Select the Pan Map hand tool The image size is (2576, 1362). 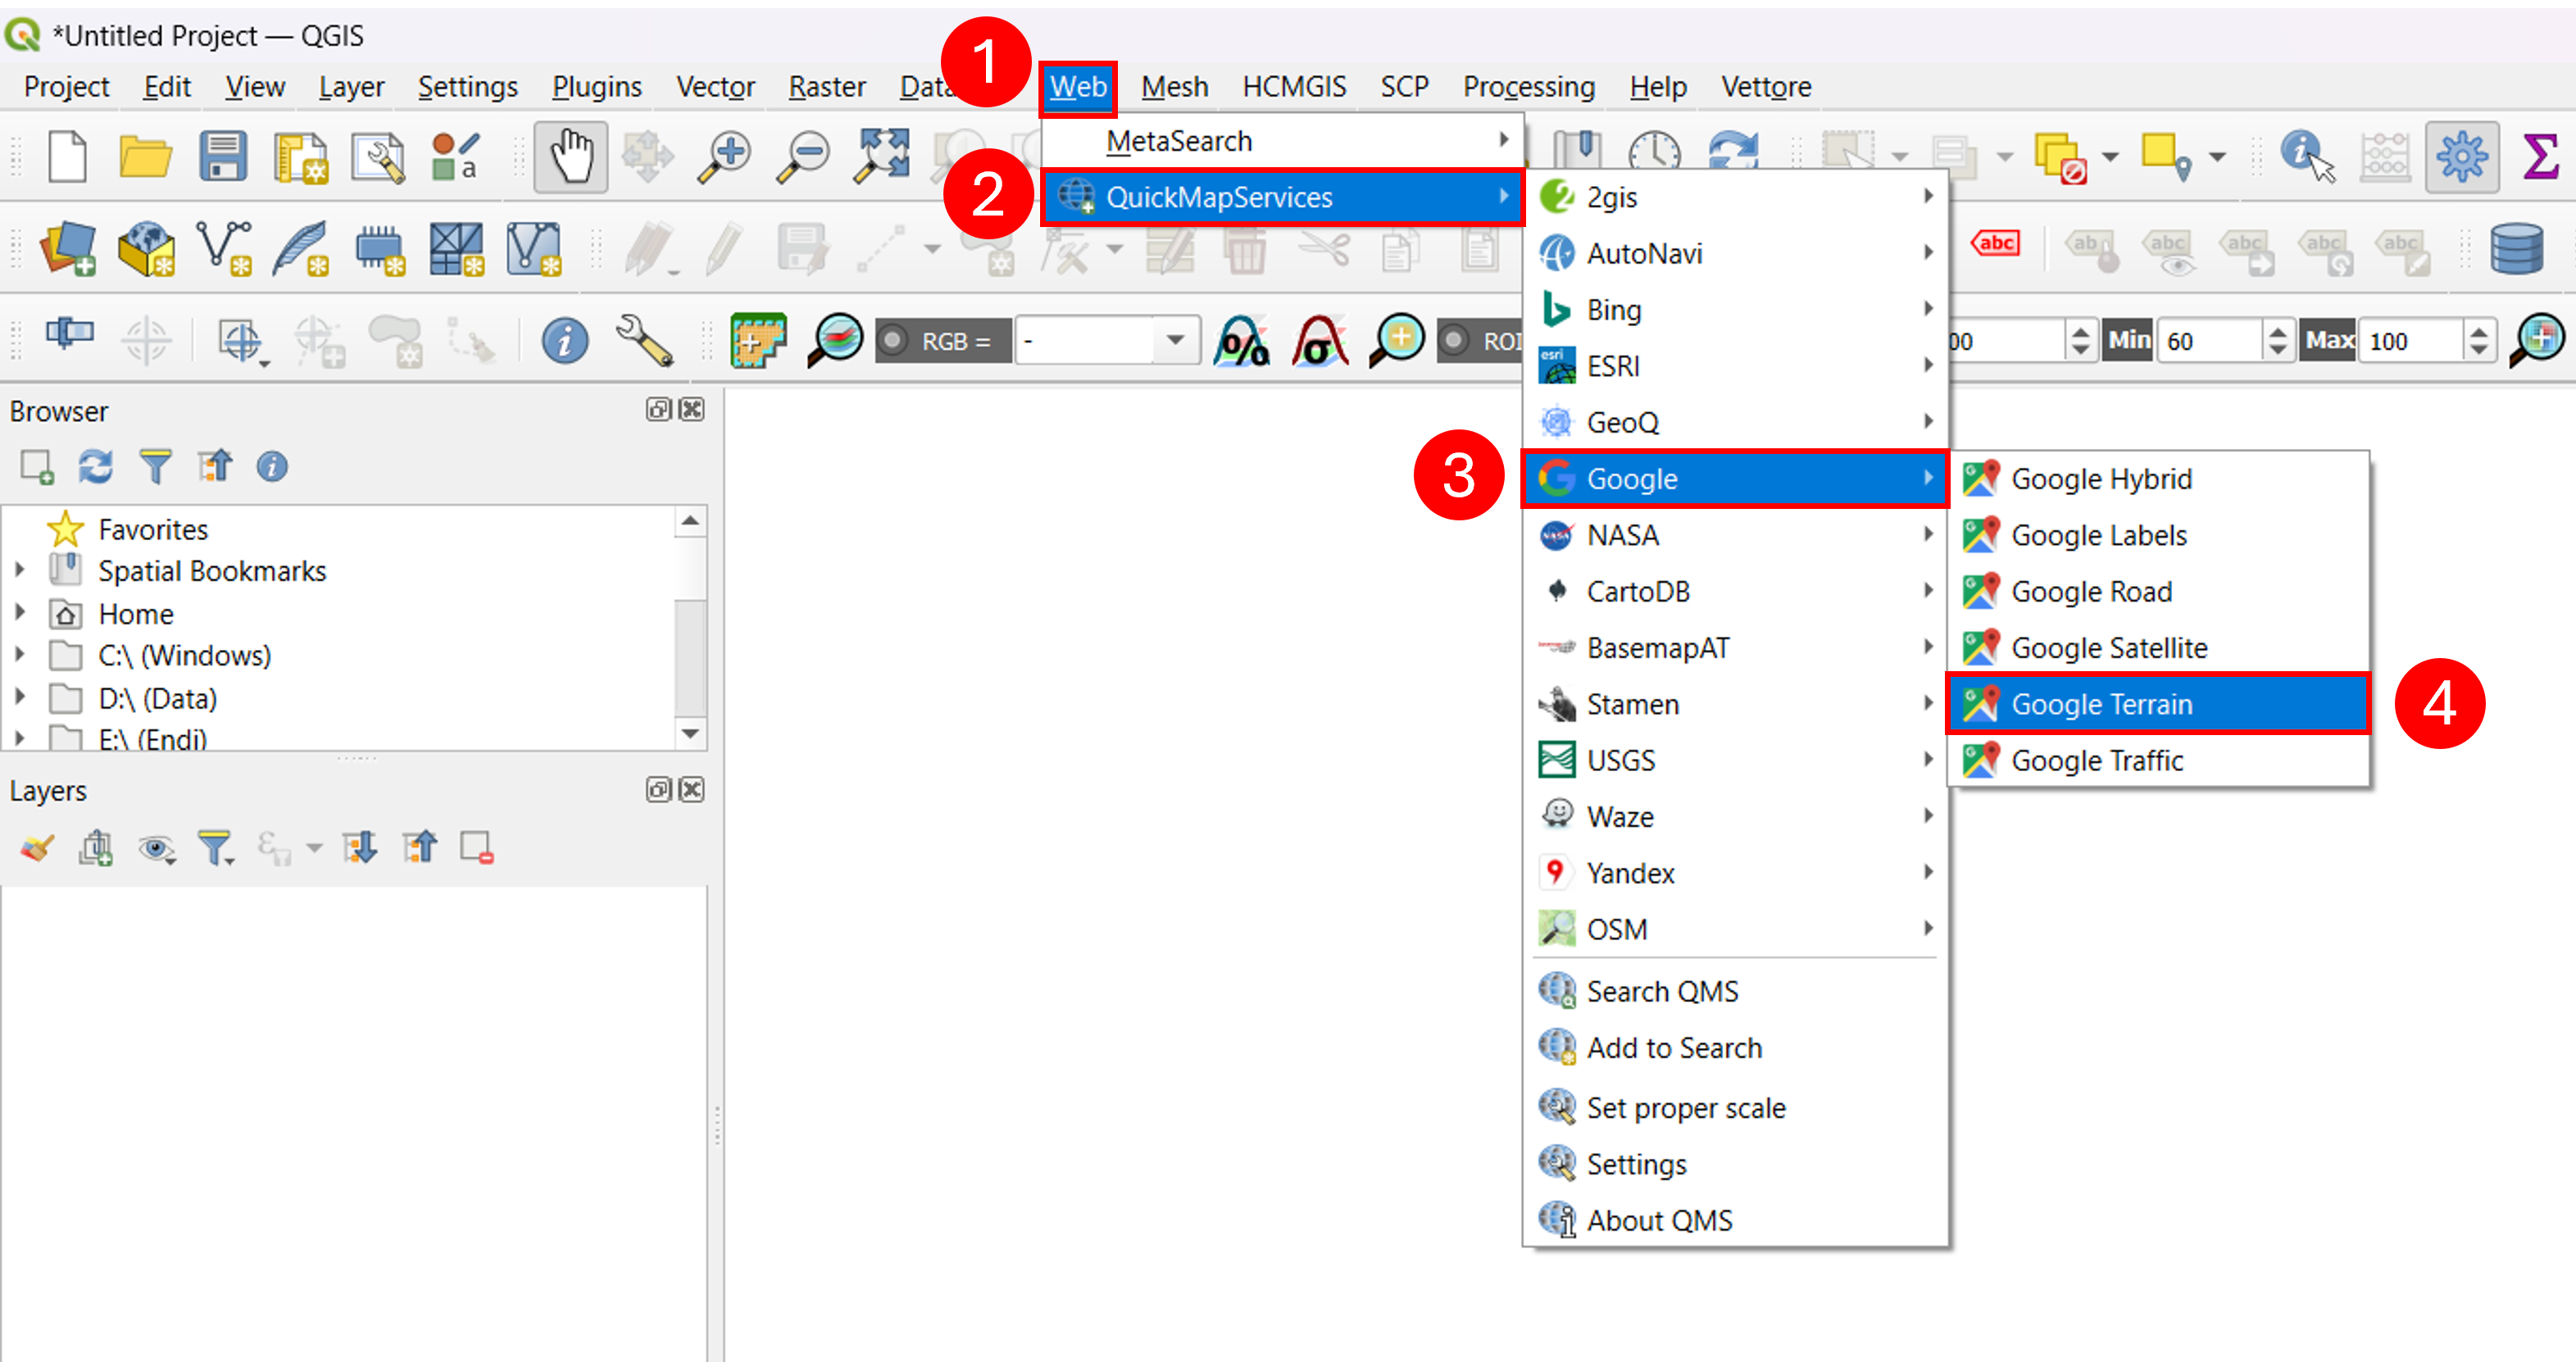(571, 157)
